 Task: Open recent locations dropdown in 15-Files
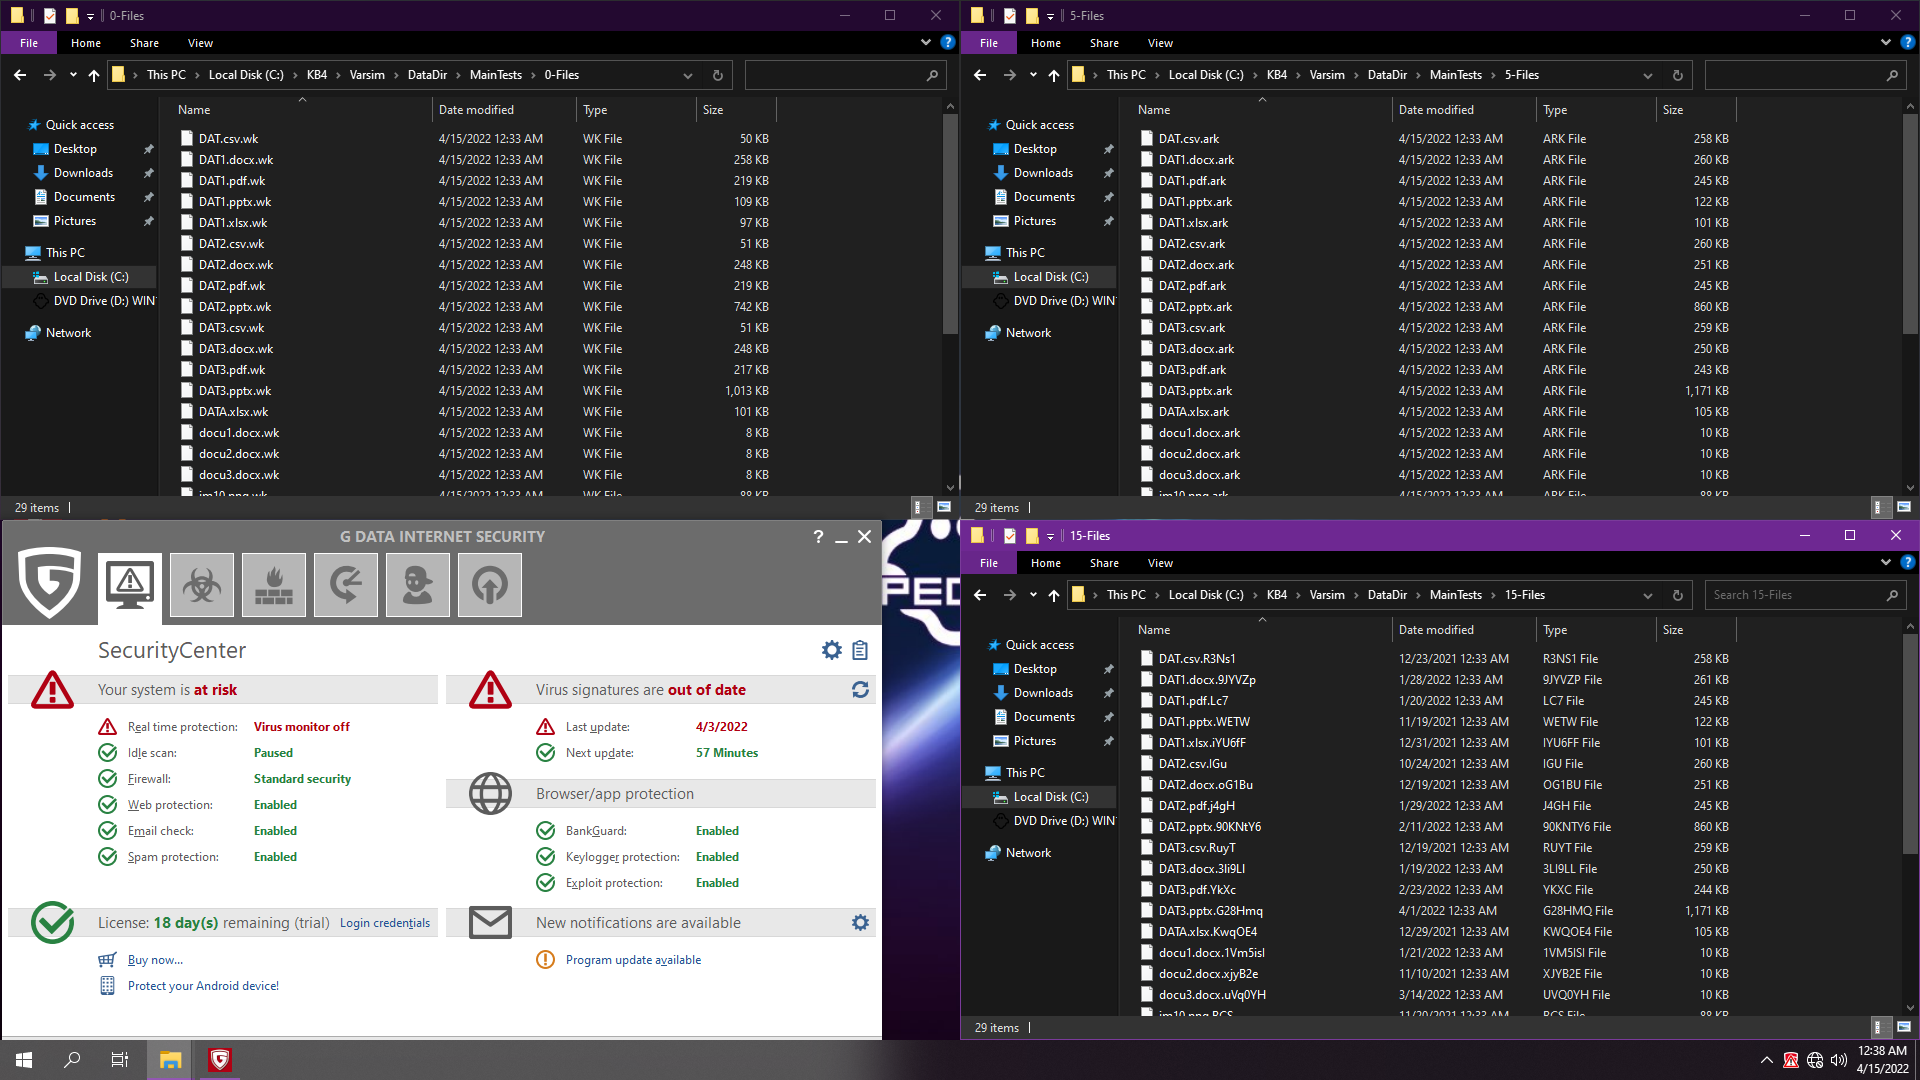click(x=1033, y=595)
